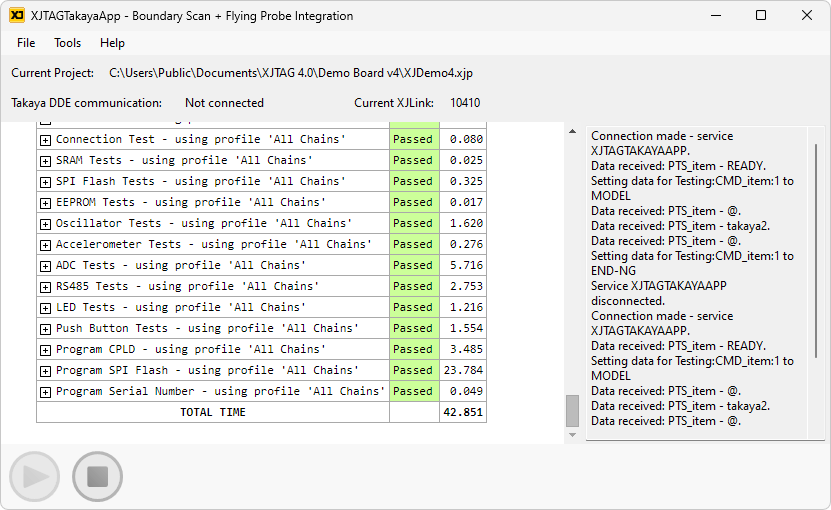Expand the EEPROM Tests row
This screenshot has width=831, height=510.
coord(45,203)
